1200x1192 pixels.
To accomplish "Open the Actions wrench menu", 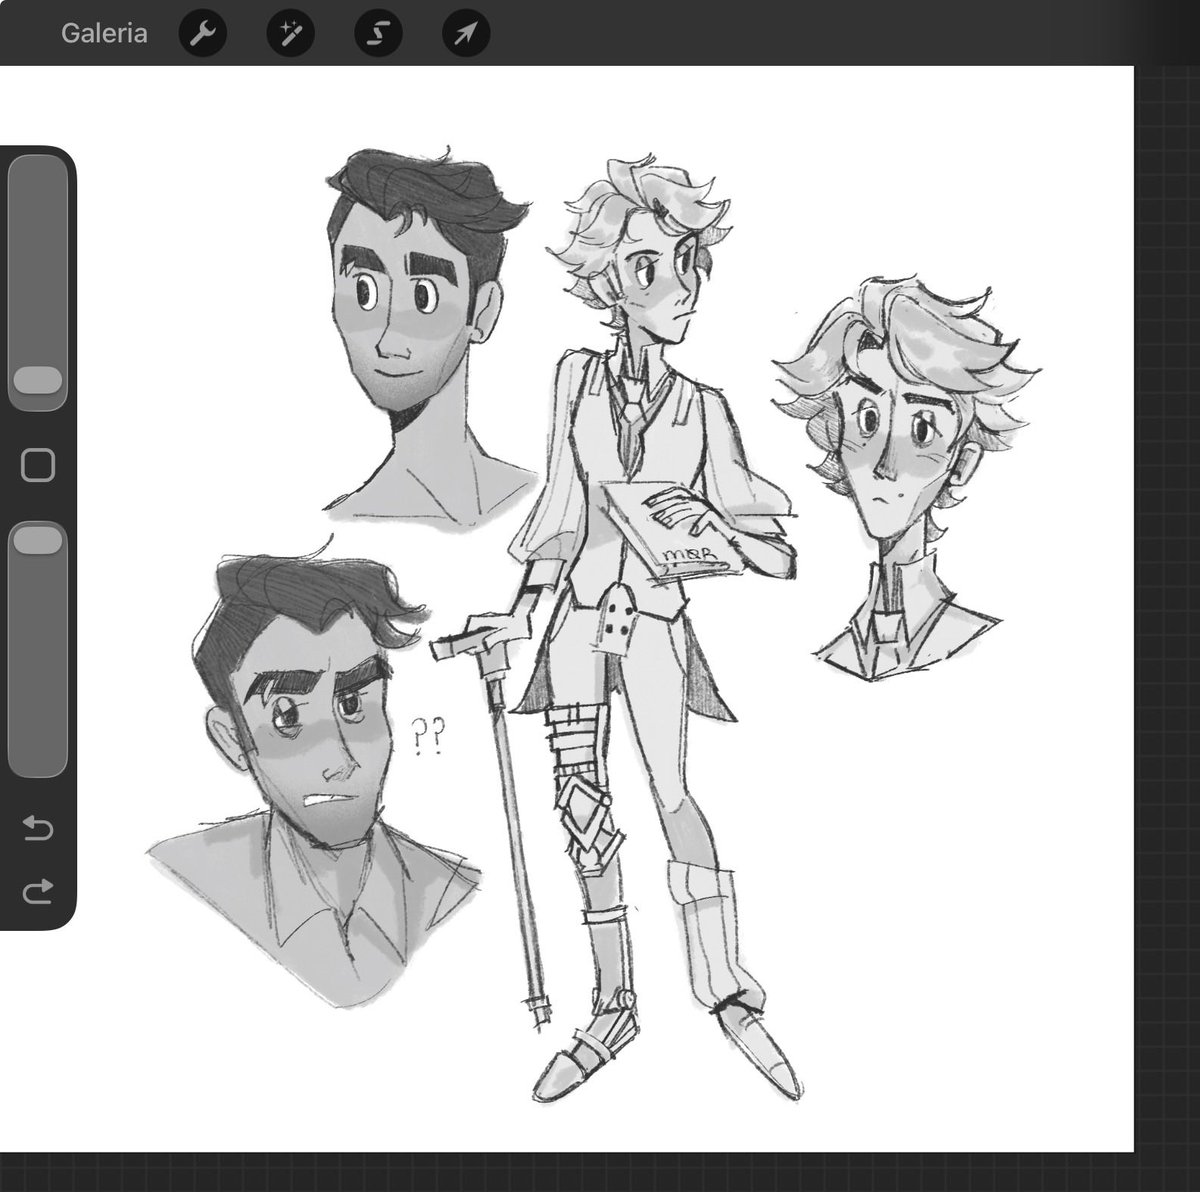I will (203, 34).
